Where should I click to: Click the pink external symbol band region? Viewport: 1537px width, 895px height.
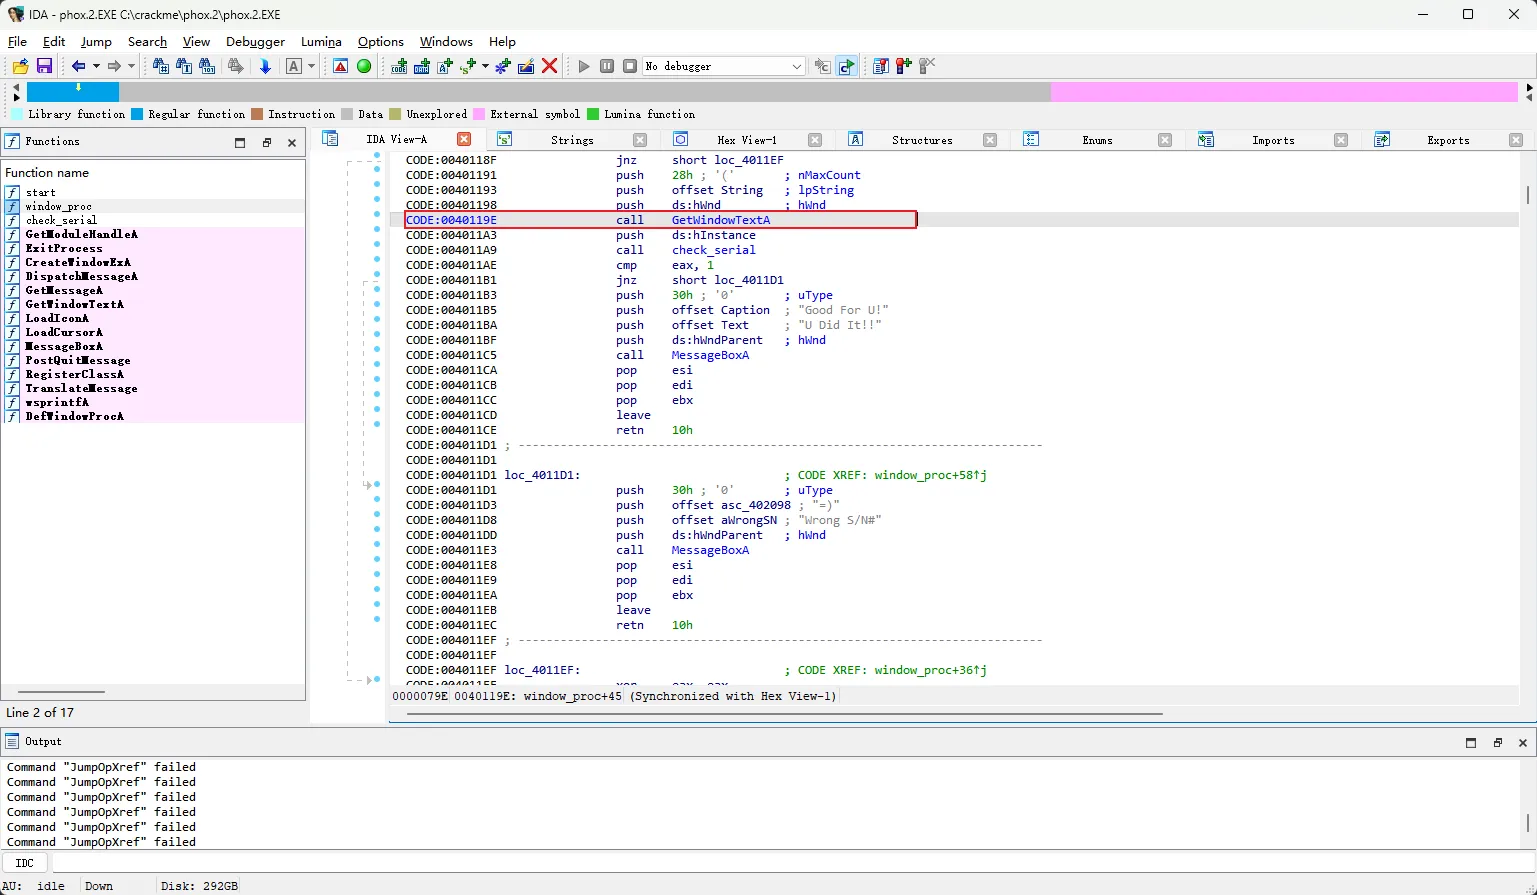(x=1284, y=92)
